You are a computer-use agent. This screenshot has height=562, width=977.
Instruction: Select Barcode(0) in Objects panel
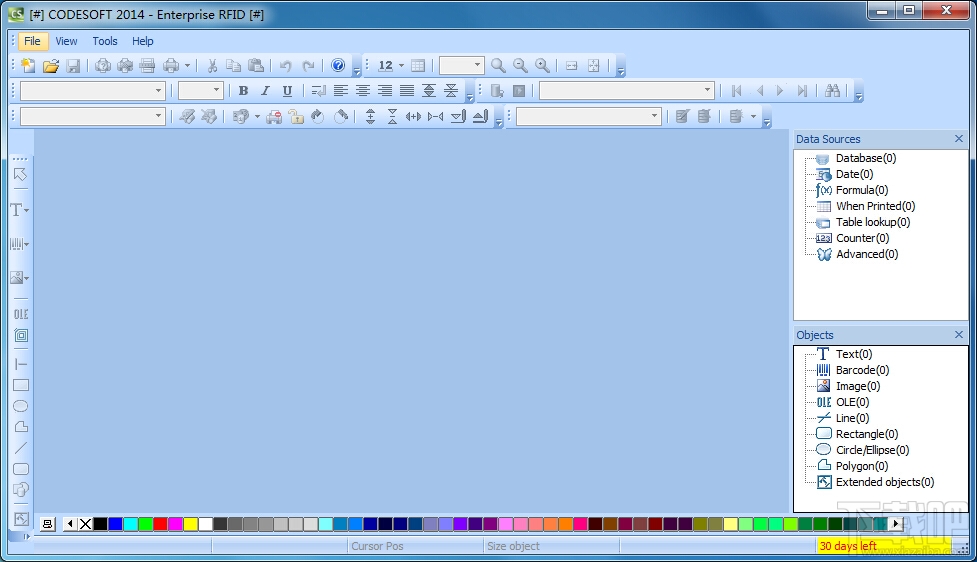click(x=862, y=370)
